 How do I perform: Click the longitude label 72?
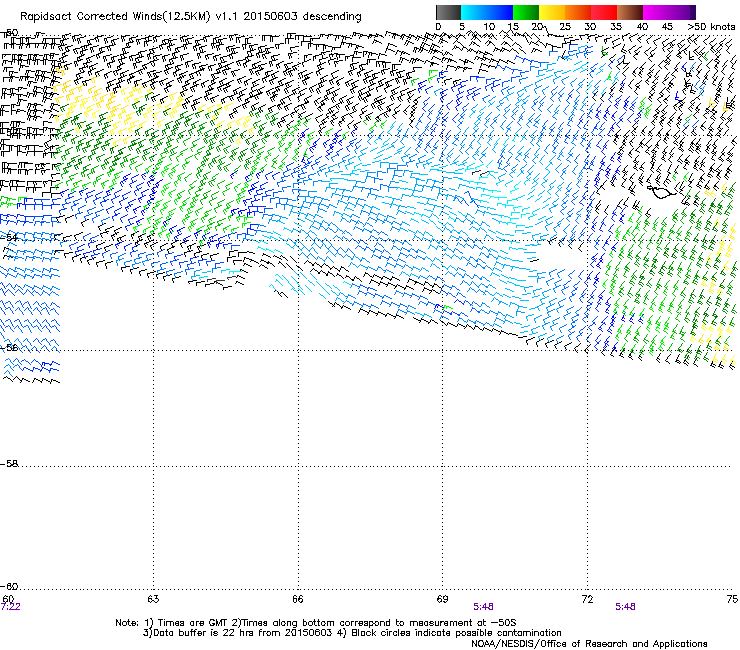(x=587, y=599)
